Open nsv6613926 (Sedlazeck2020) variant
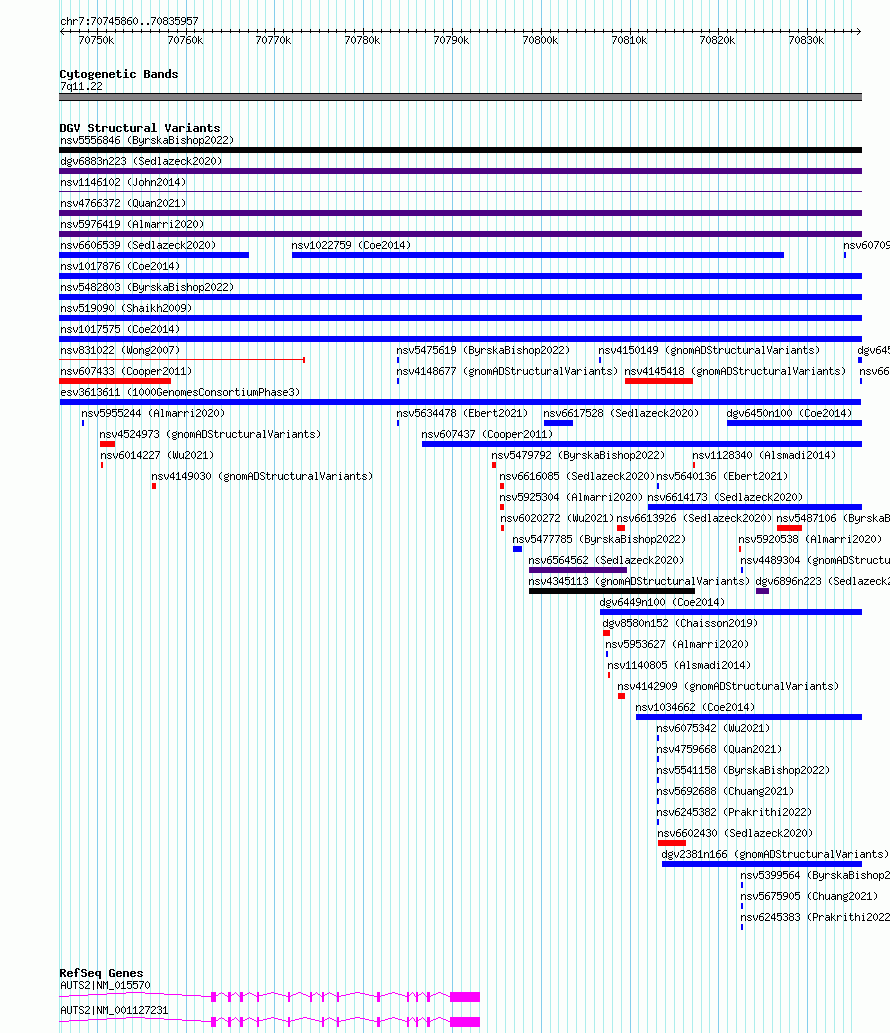Screen dimensions: 890x1033 (694, 520)
